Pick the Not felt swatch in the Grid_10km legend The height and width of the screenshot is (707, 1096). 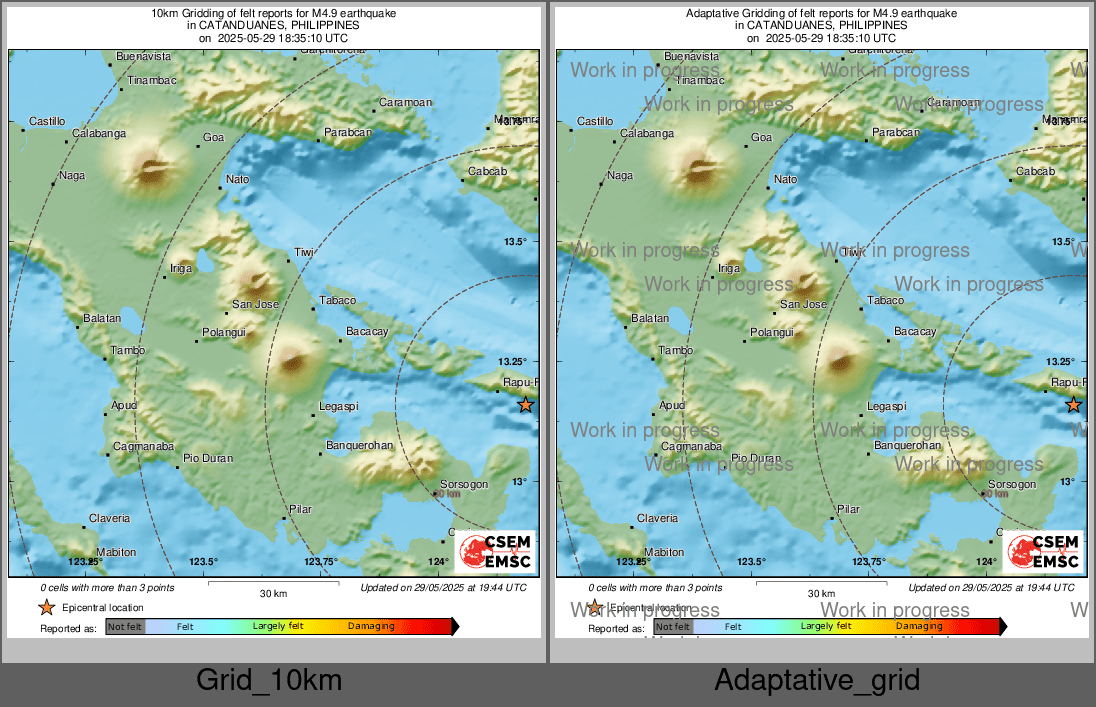pos(125,627)
